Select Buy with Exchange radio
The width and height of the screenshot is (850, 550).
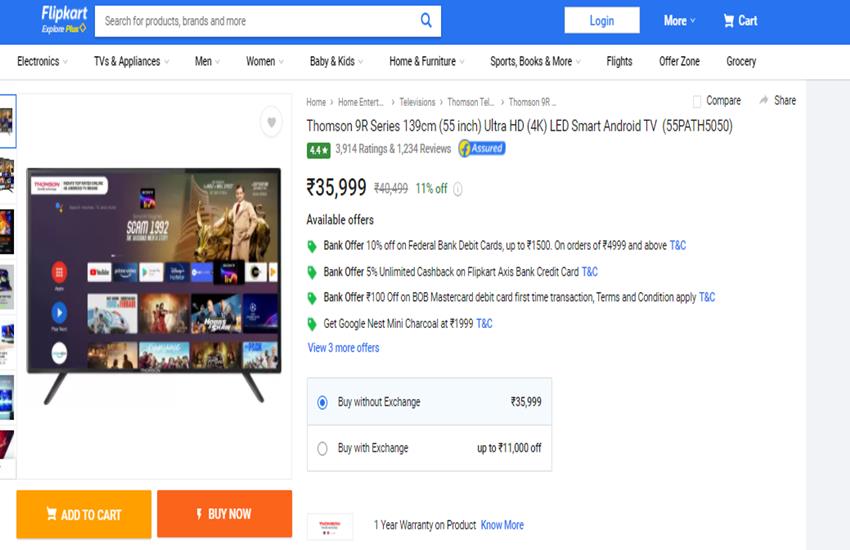click(322, 449)
